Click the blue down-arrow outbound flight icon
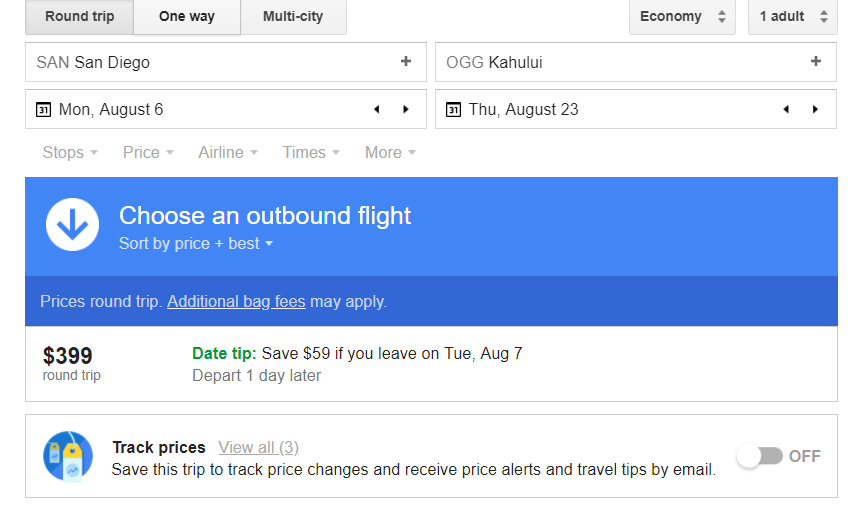856x510 pixels. 73,224
